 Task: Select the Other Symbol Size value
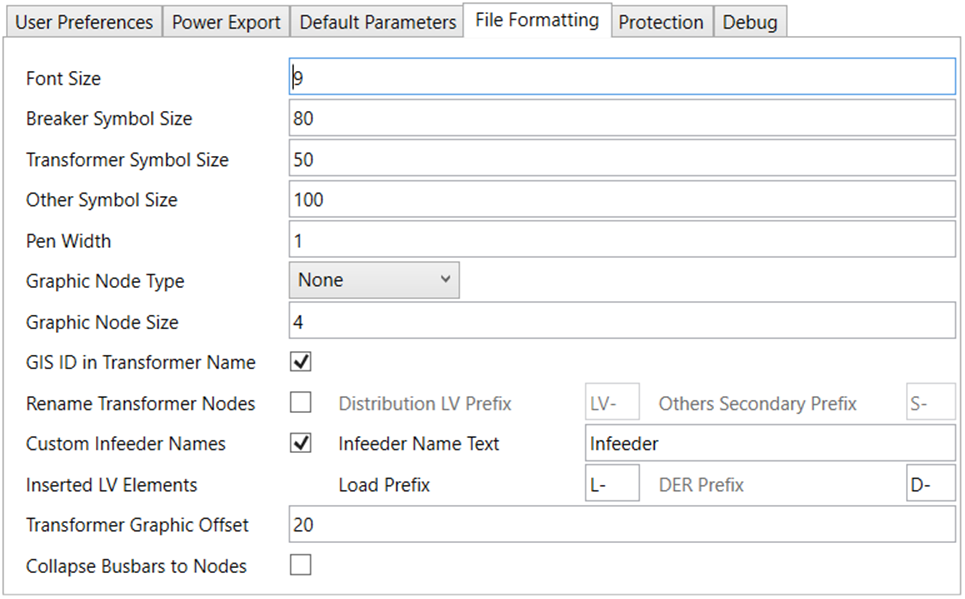[x=620, y=199]
